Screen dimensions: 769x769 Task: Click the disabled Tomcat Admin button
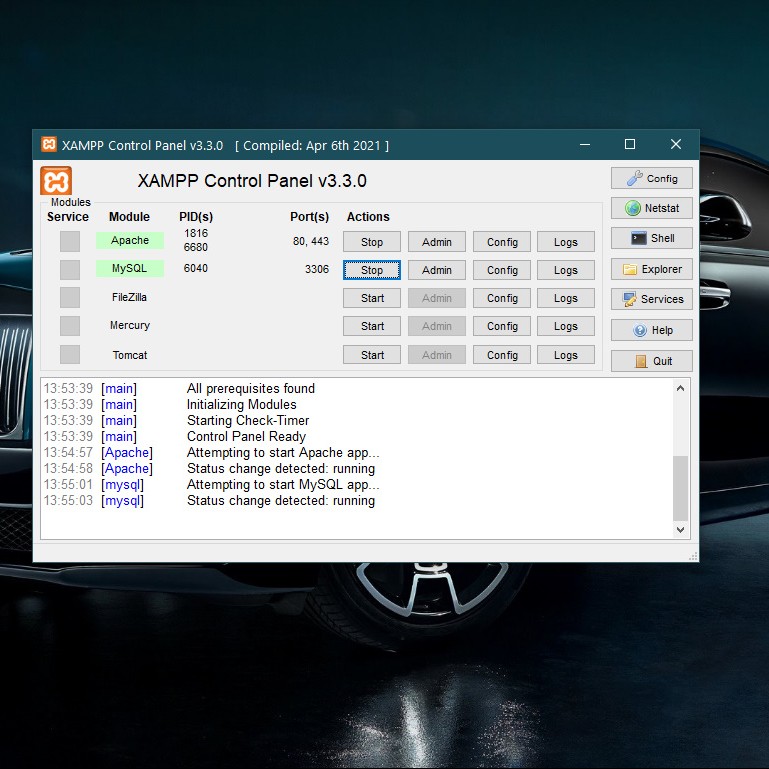pyautogui.click(x=436, y=355)
